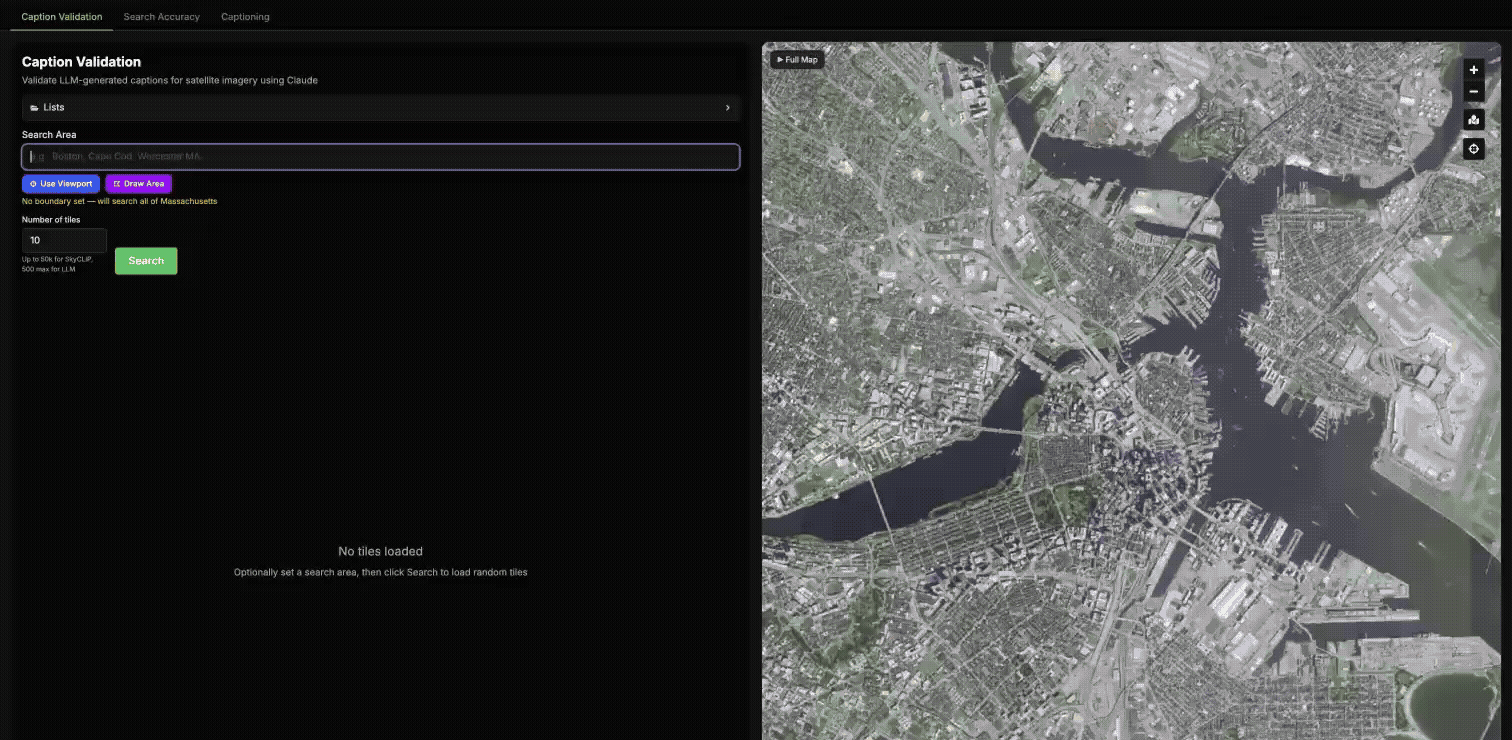
Task: Switch to the Search Accuracy tab
Action: [161, 17]
